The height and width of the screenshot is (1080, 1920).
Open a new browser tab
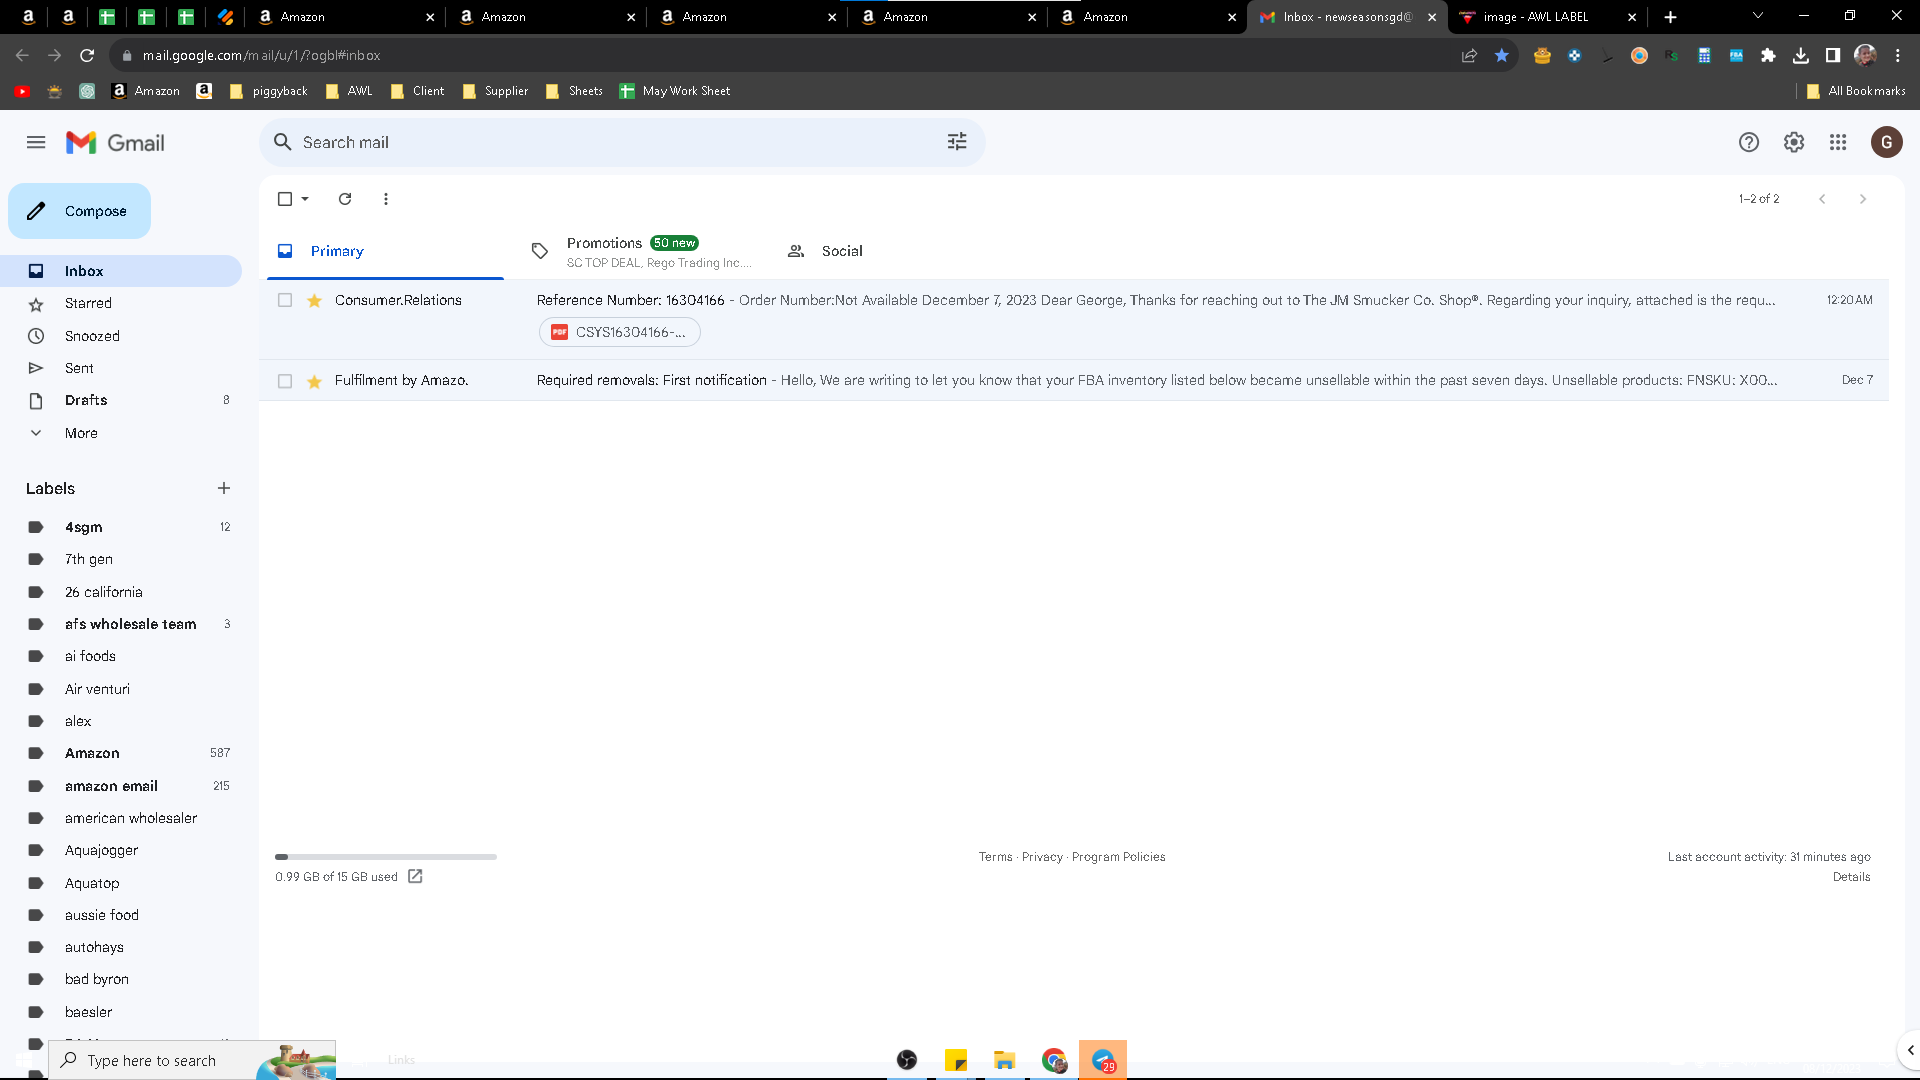point(1670,17)
